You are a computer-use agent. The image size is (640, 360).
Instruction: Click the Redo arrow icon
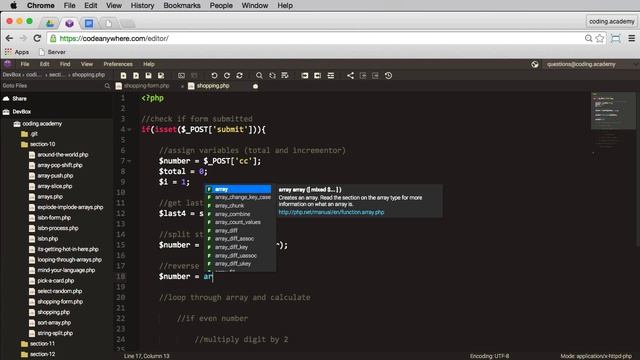pos(227,76)
